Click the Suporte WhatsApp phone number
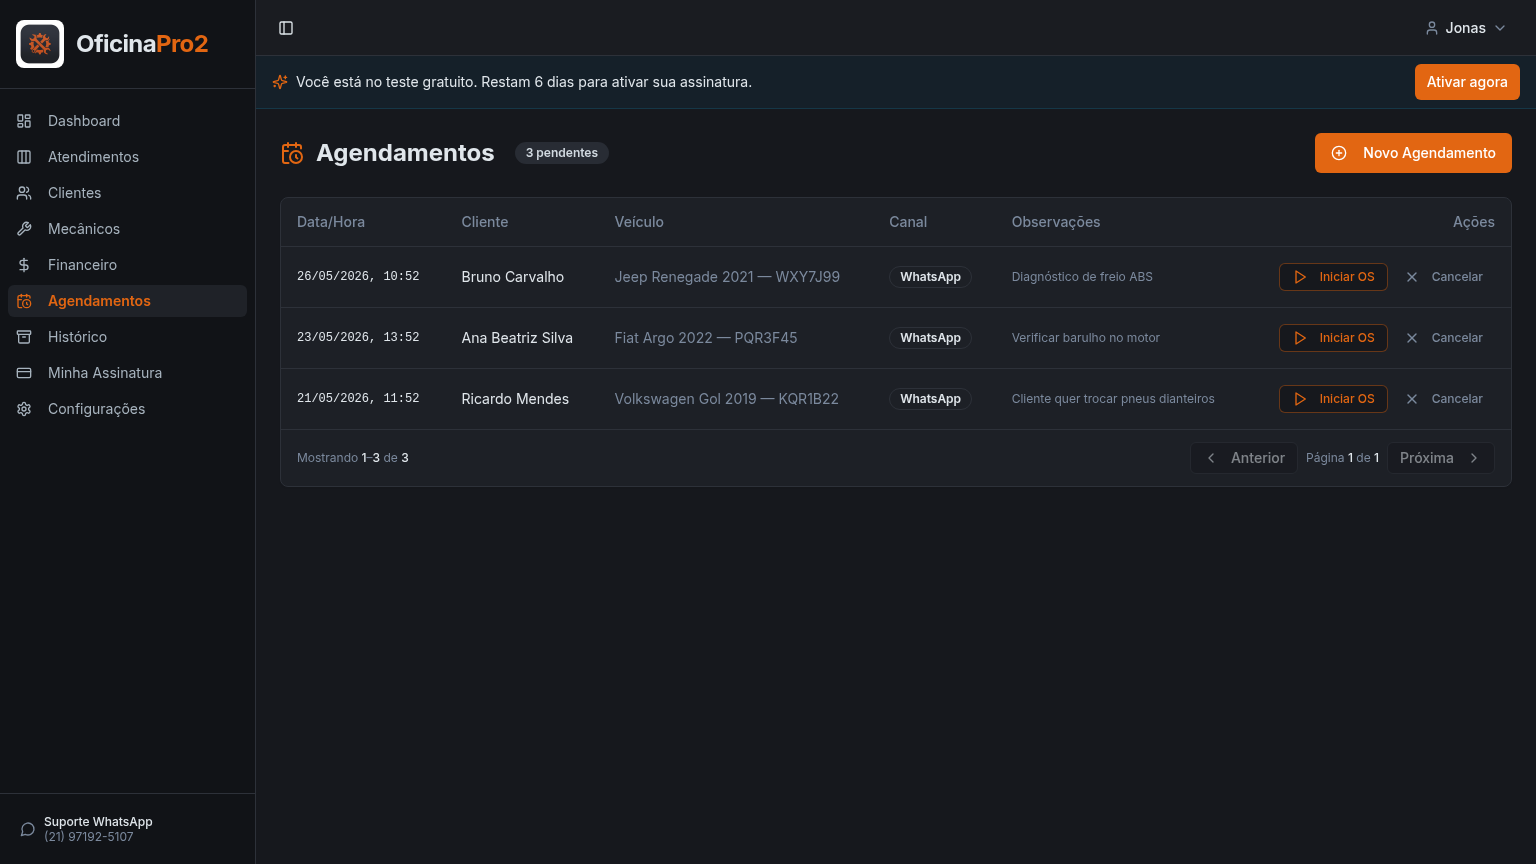The height and width of the screenshot is (864, 1536). tap(89, 837)
